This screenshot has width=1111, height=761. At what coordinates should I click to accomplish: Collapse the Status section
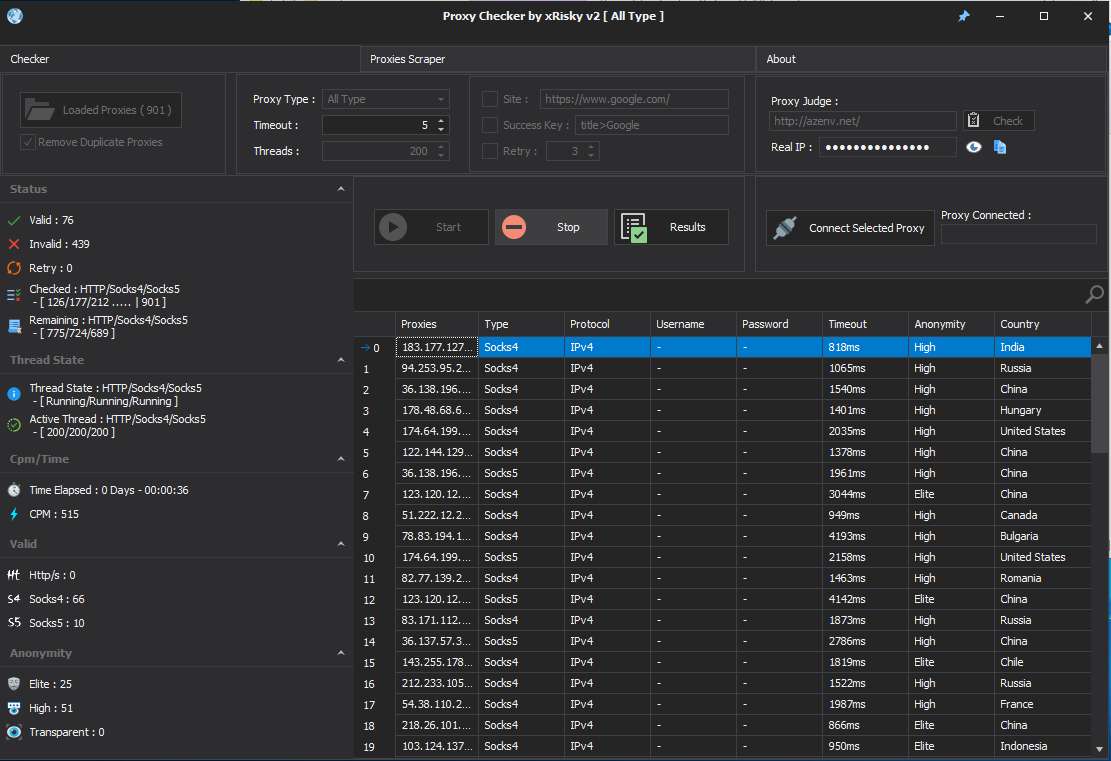pos(341,189)
